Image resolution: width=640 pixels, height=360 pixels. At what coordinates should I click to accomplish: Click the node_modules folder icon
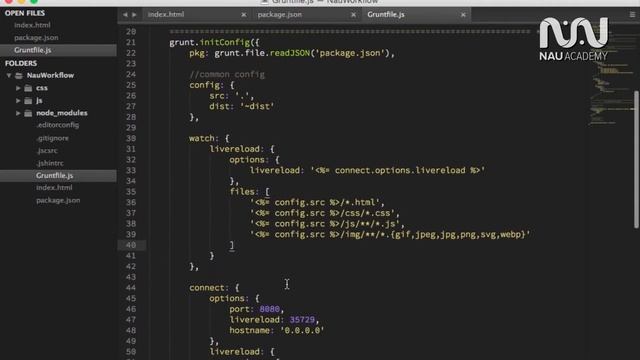tap(28, 113)
